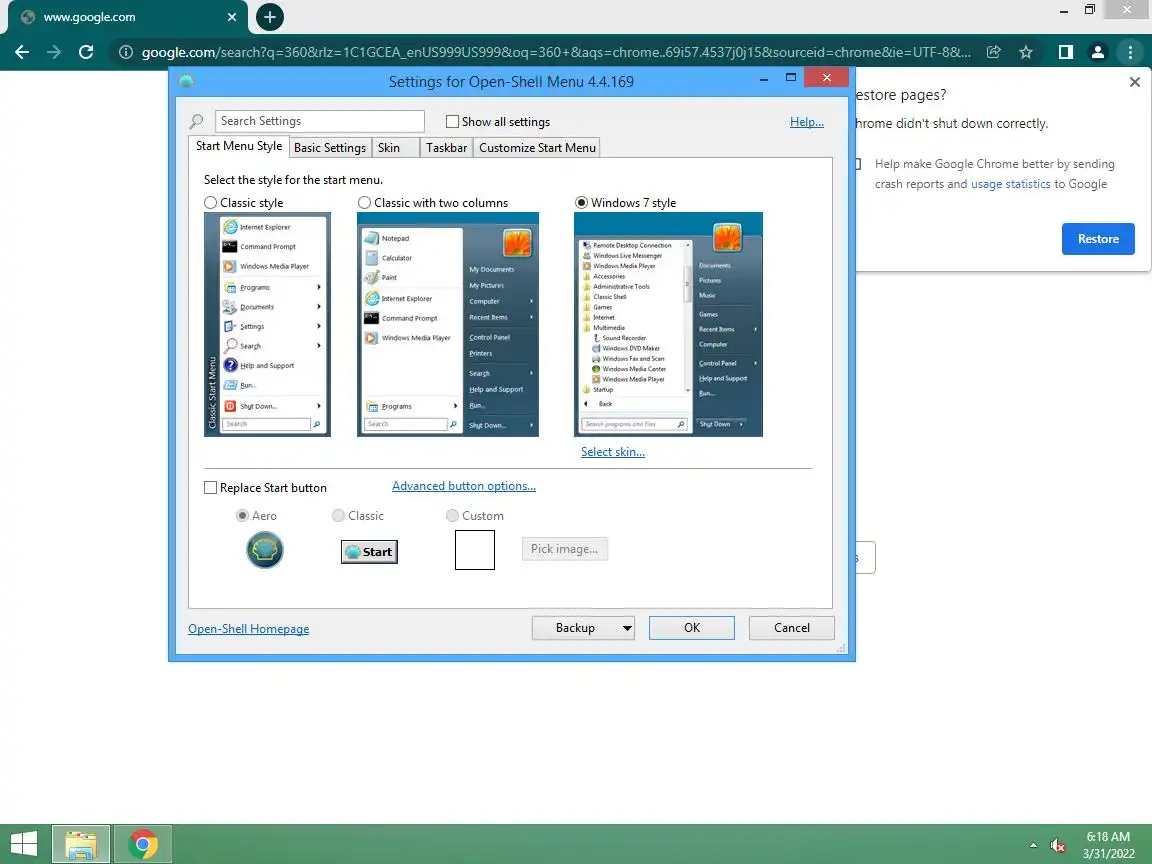Enable Show all settings checkbox
The height and width of the screenshot is (864, 1152).
453,121
